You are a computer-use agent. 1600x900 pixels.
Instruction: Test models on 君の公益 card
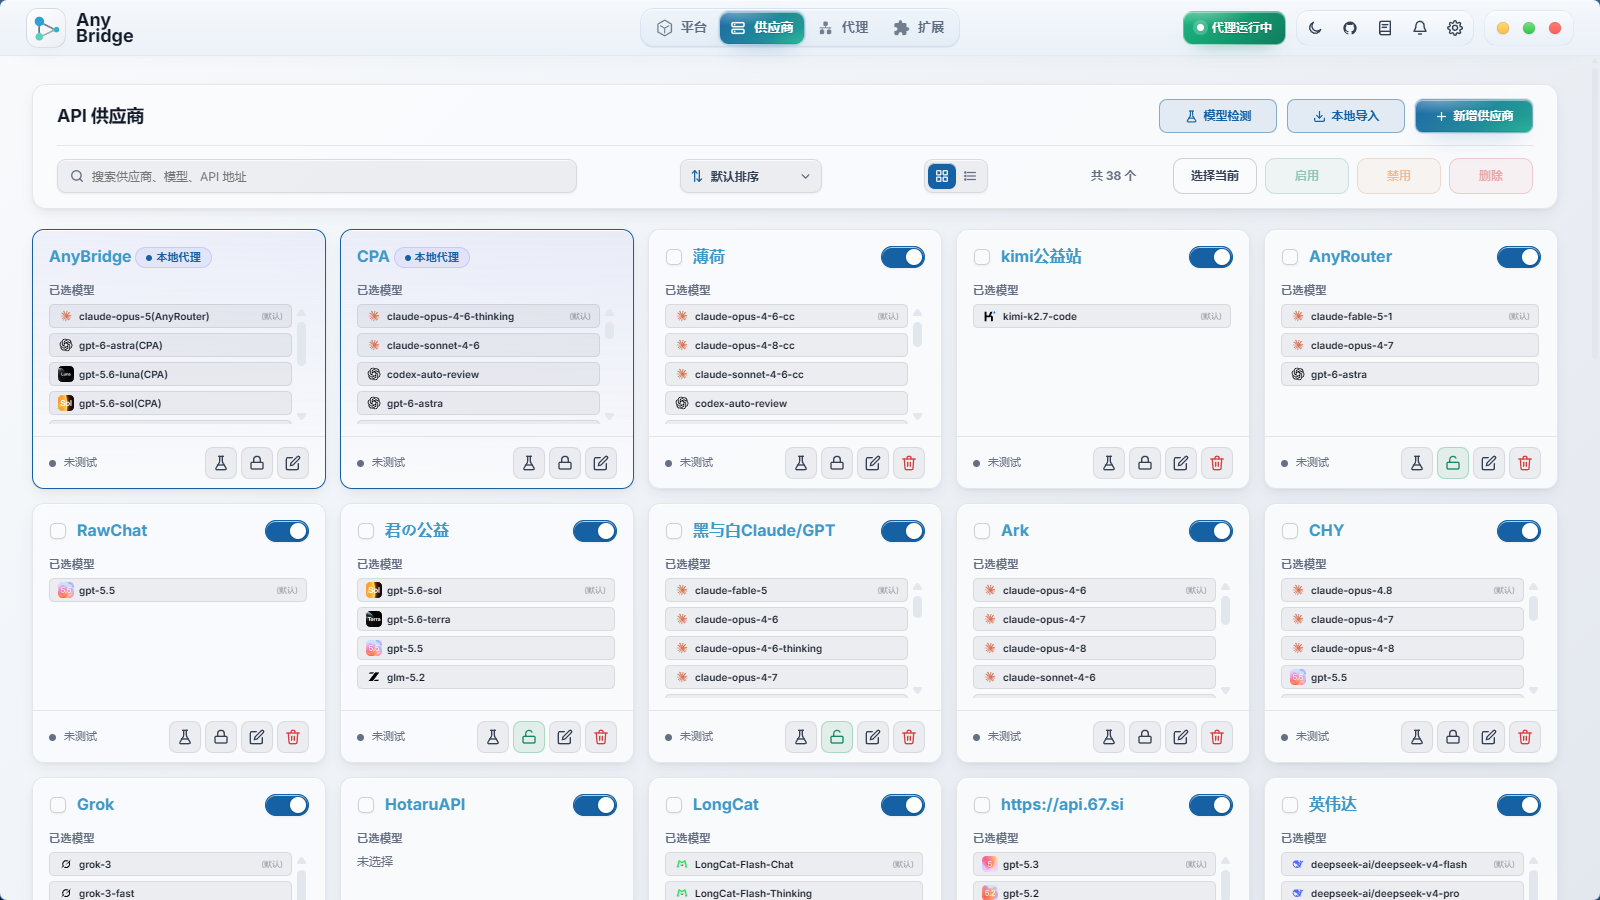(x=493, y=737)
